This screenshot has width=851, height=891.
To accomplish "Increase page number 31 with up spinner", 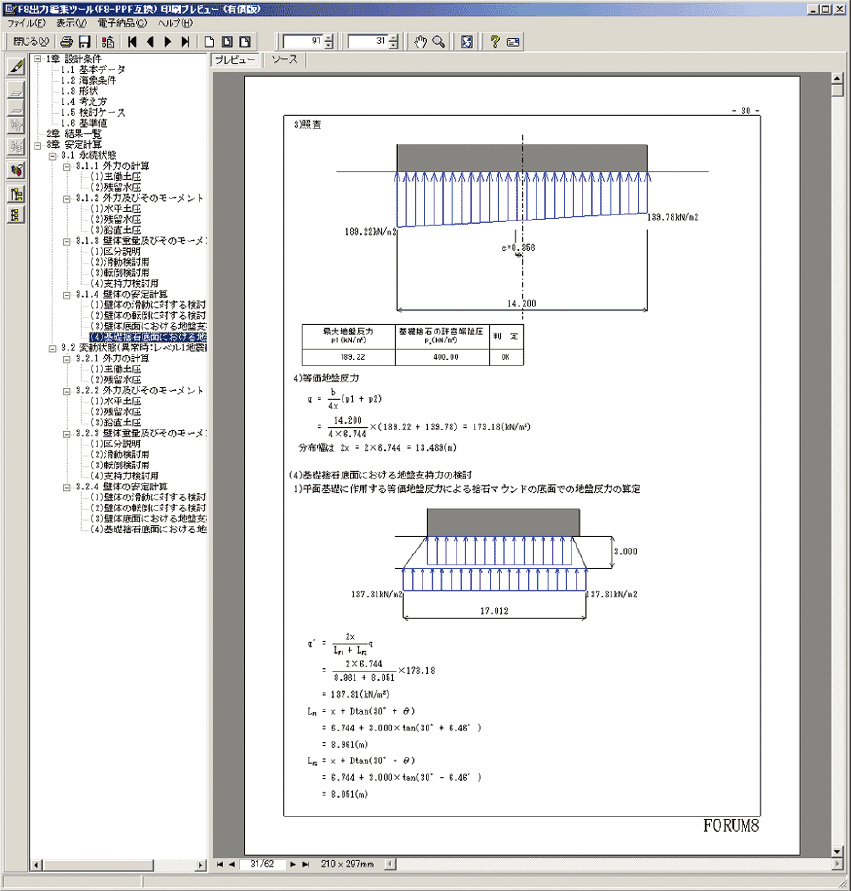I will (394, 38).
